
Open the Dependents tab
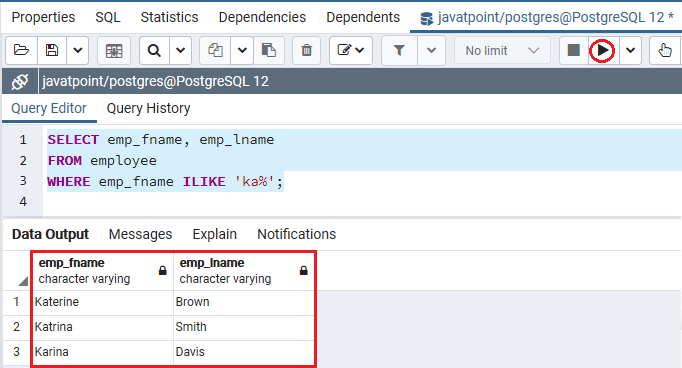pyautogui.click(x=363, y=17)
